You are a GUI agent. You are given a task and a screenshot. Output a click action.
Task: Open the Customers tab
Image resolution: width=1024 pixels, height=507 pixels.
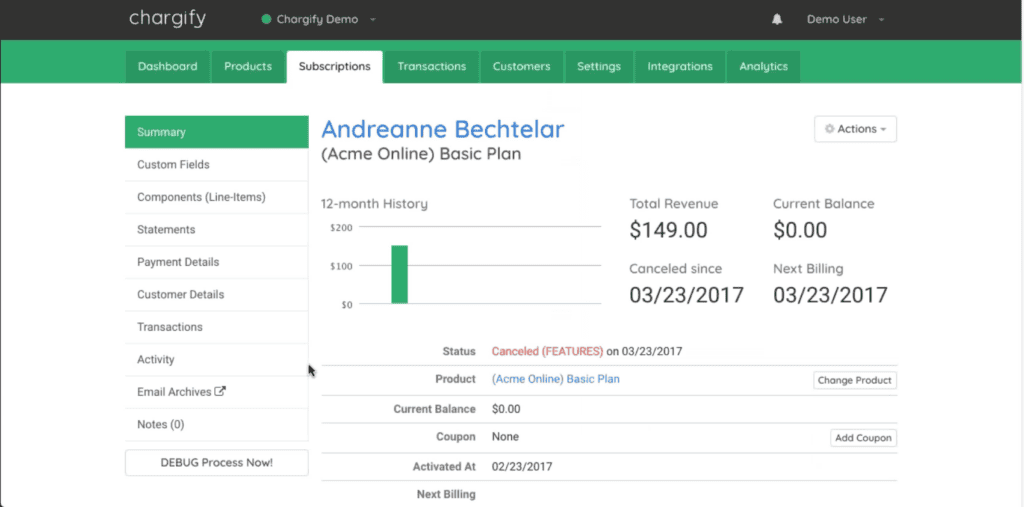click(521, 67)
